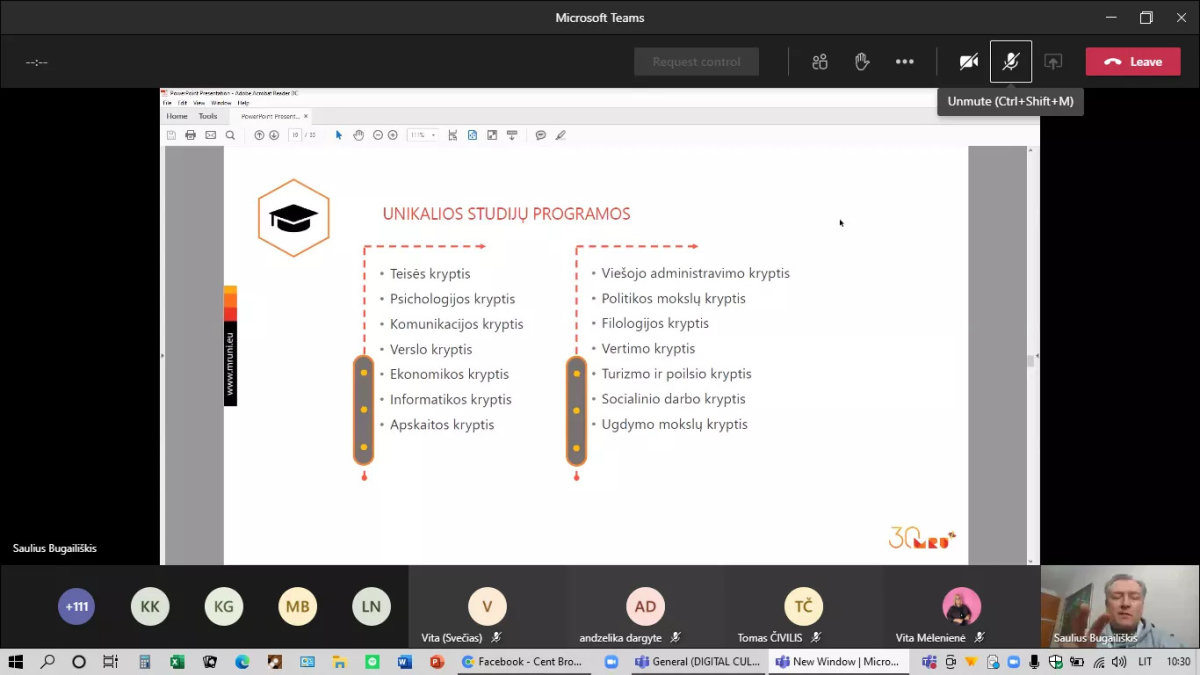
Task: Leave the Teams meeting
Action: [x=1133, y=62]
